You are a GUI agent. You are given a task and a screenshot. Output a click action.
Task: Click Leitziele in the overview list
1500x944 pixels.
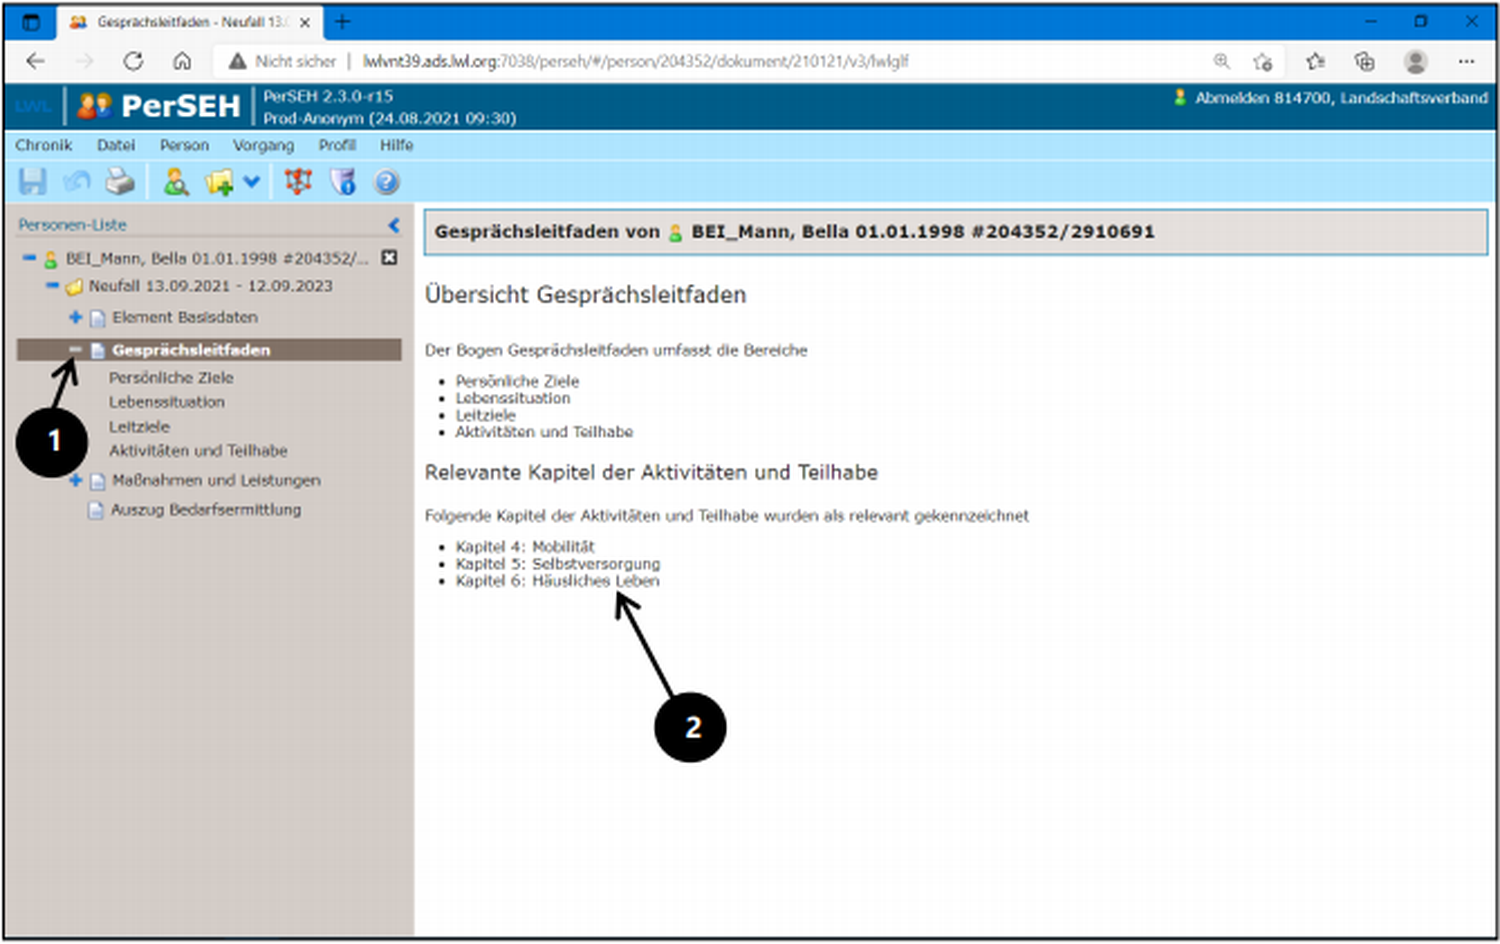(x=486, y=415)
